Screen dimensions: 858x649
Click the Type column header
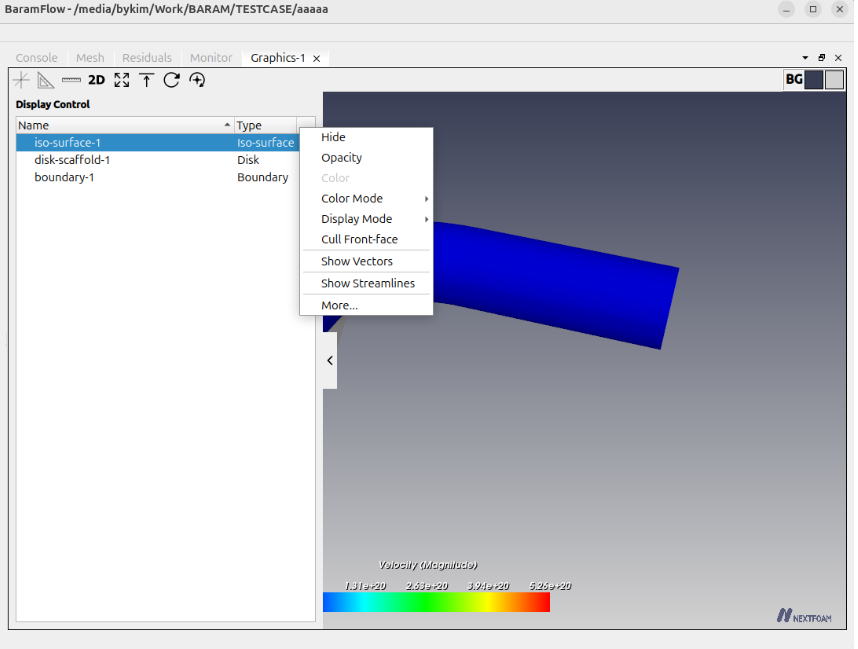(265, 125)
